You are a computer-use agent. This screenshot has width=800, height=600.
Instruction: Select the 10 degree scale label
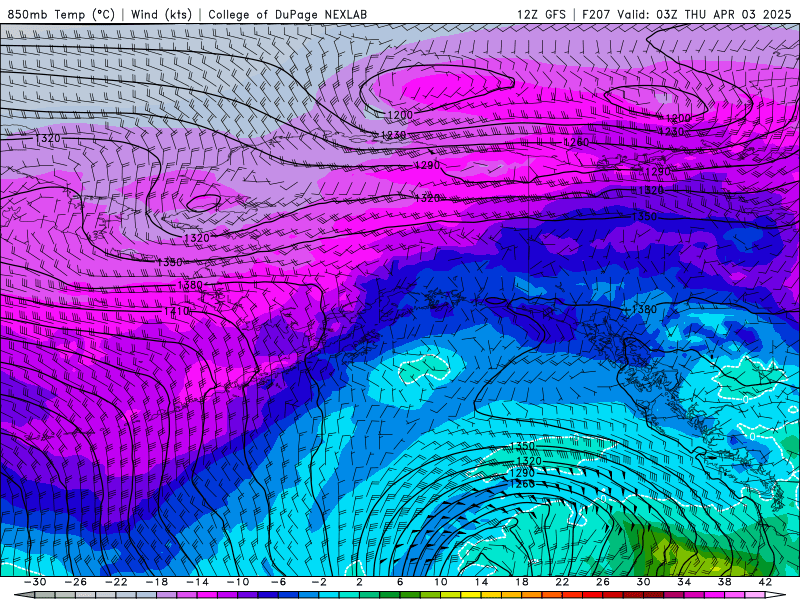[440, 582]
